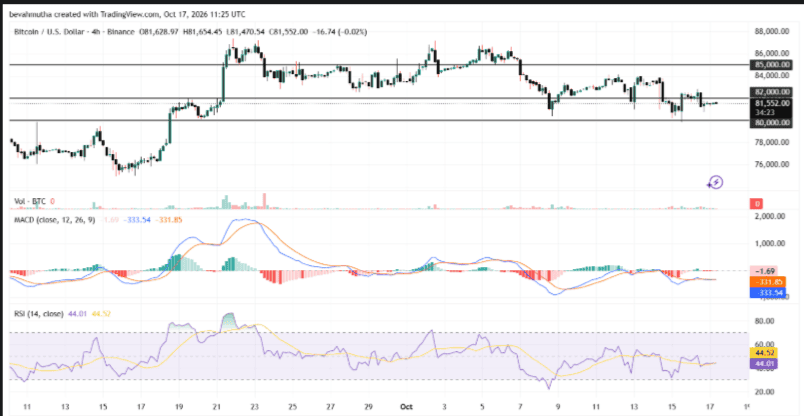This screenshot has width=804, height=416.
Task: Click the 60.00 RSI axis label
Action: click(x=767, y=344)
